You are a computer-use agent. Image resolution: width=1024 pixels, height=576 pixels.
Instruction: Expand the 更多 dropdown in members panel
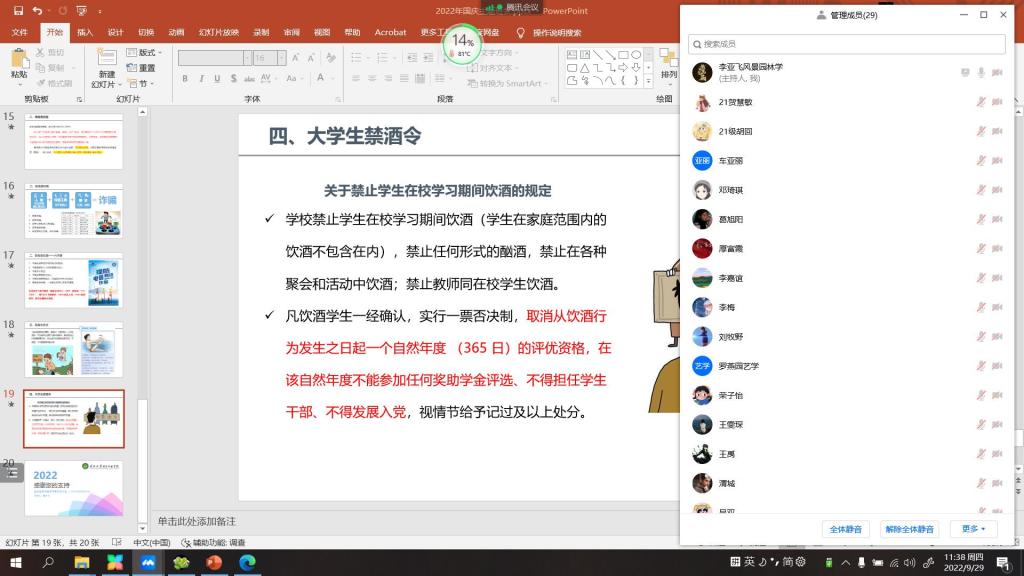pyautogui.click(x=973, y=529)
